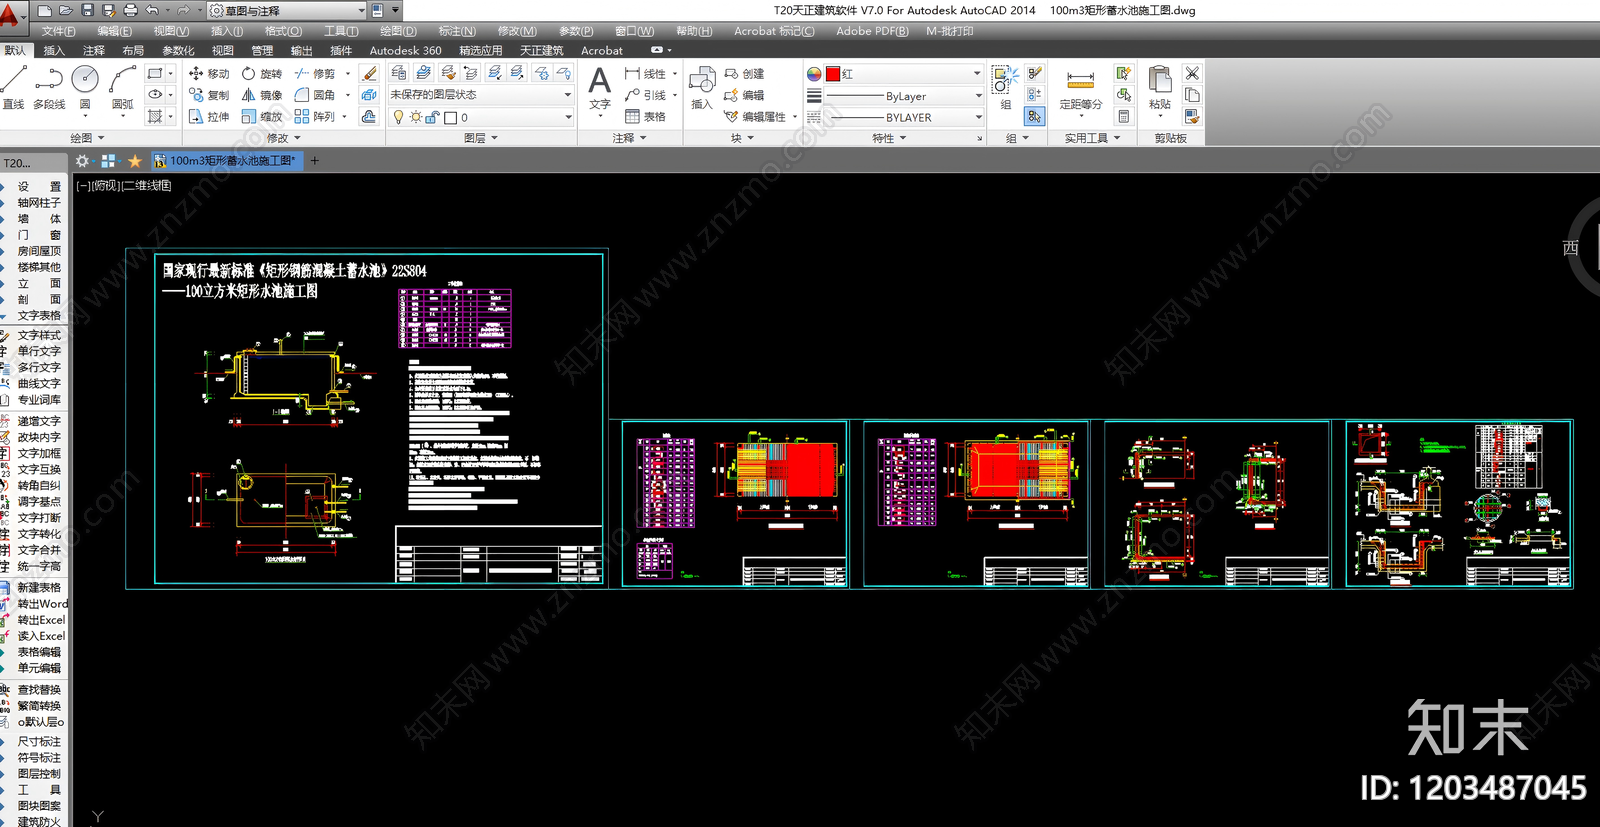
Task: Toggle the [-] viewport controls label
Action: tap(83, 185)
